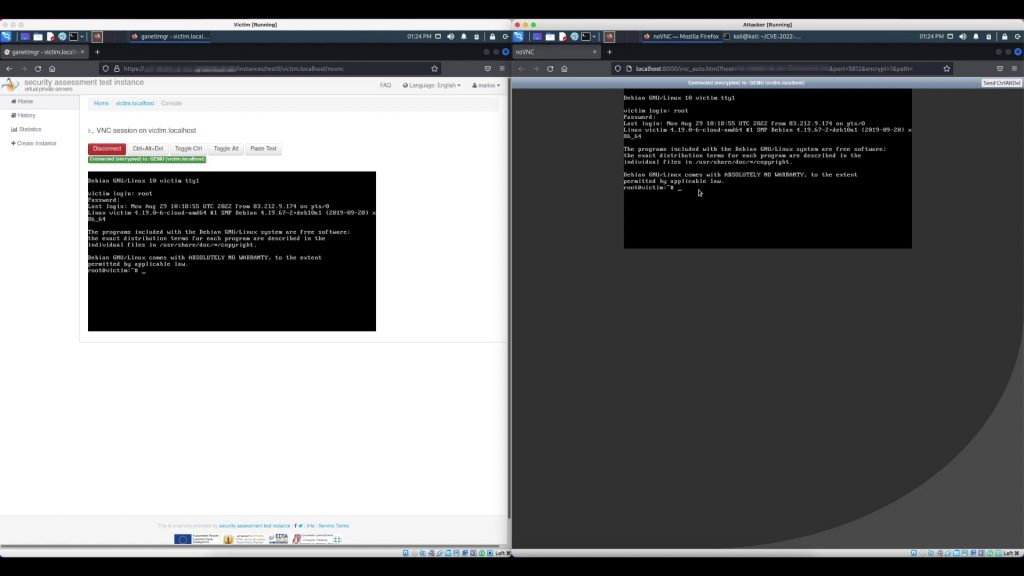Screen dimensions: 1024x576
Task: Expand the marios user menu
Action: tap(486, 85)
